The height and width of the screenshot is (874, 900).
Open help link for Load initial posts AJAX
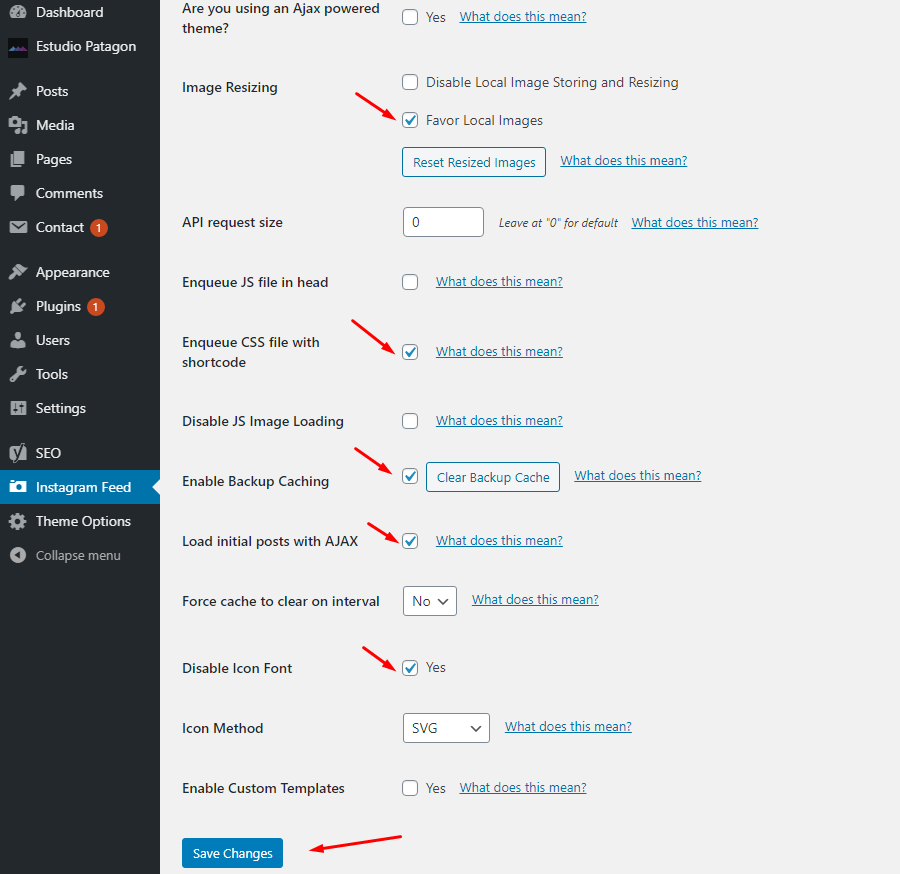(x=499, y=541)
